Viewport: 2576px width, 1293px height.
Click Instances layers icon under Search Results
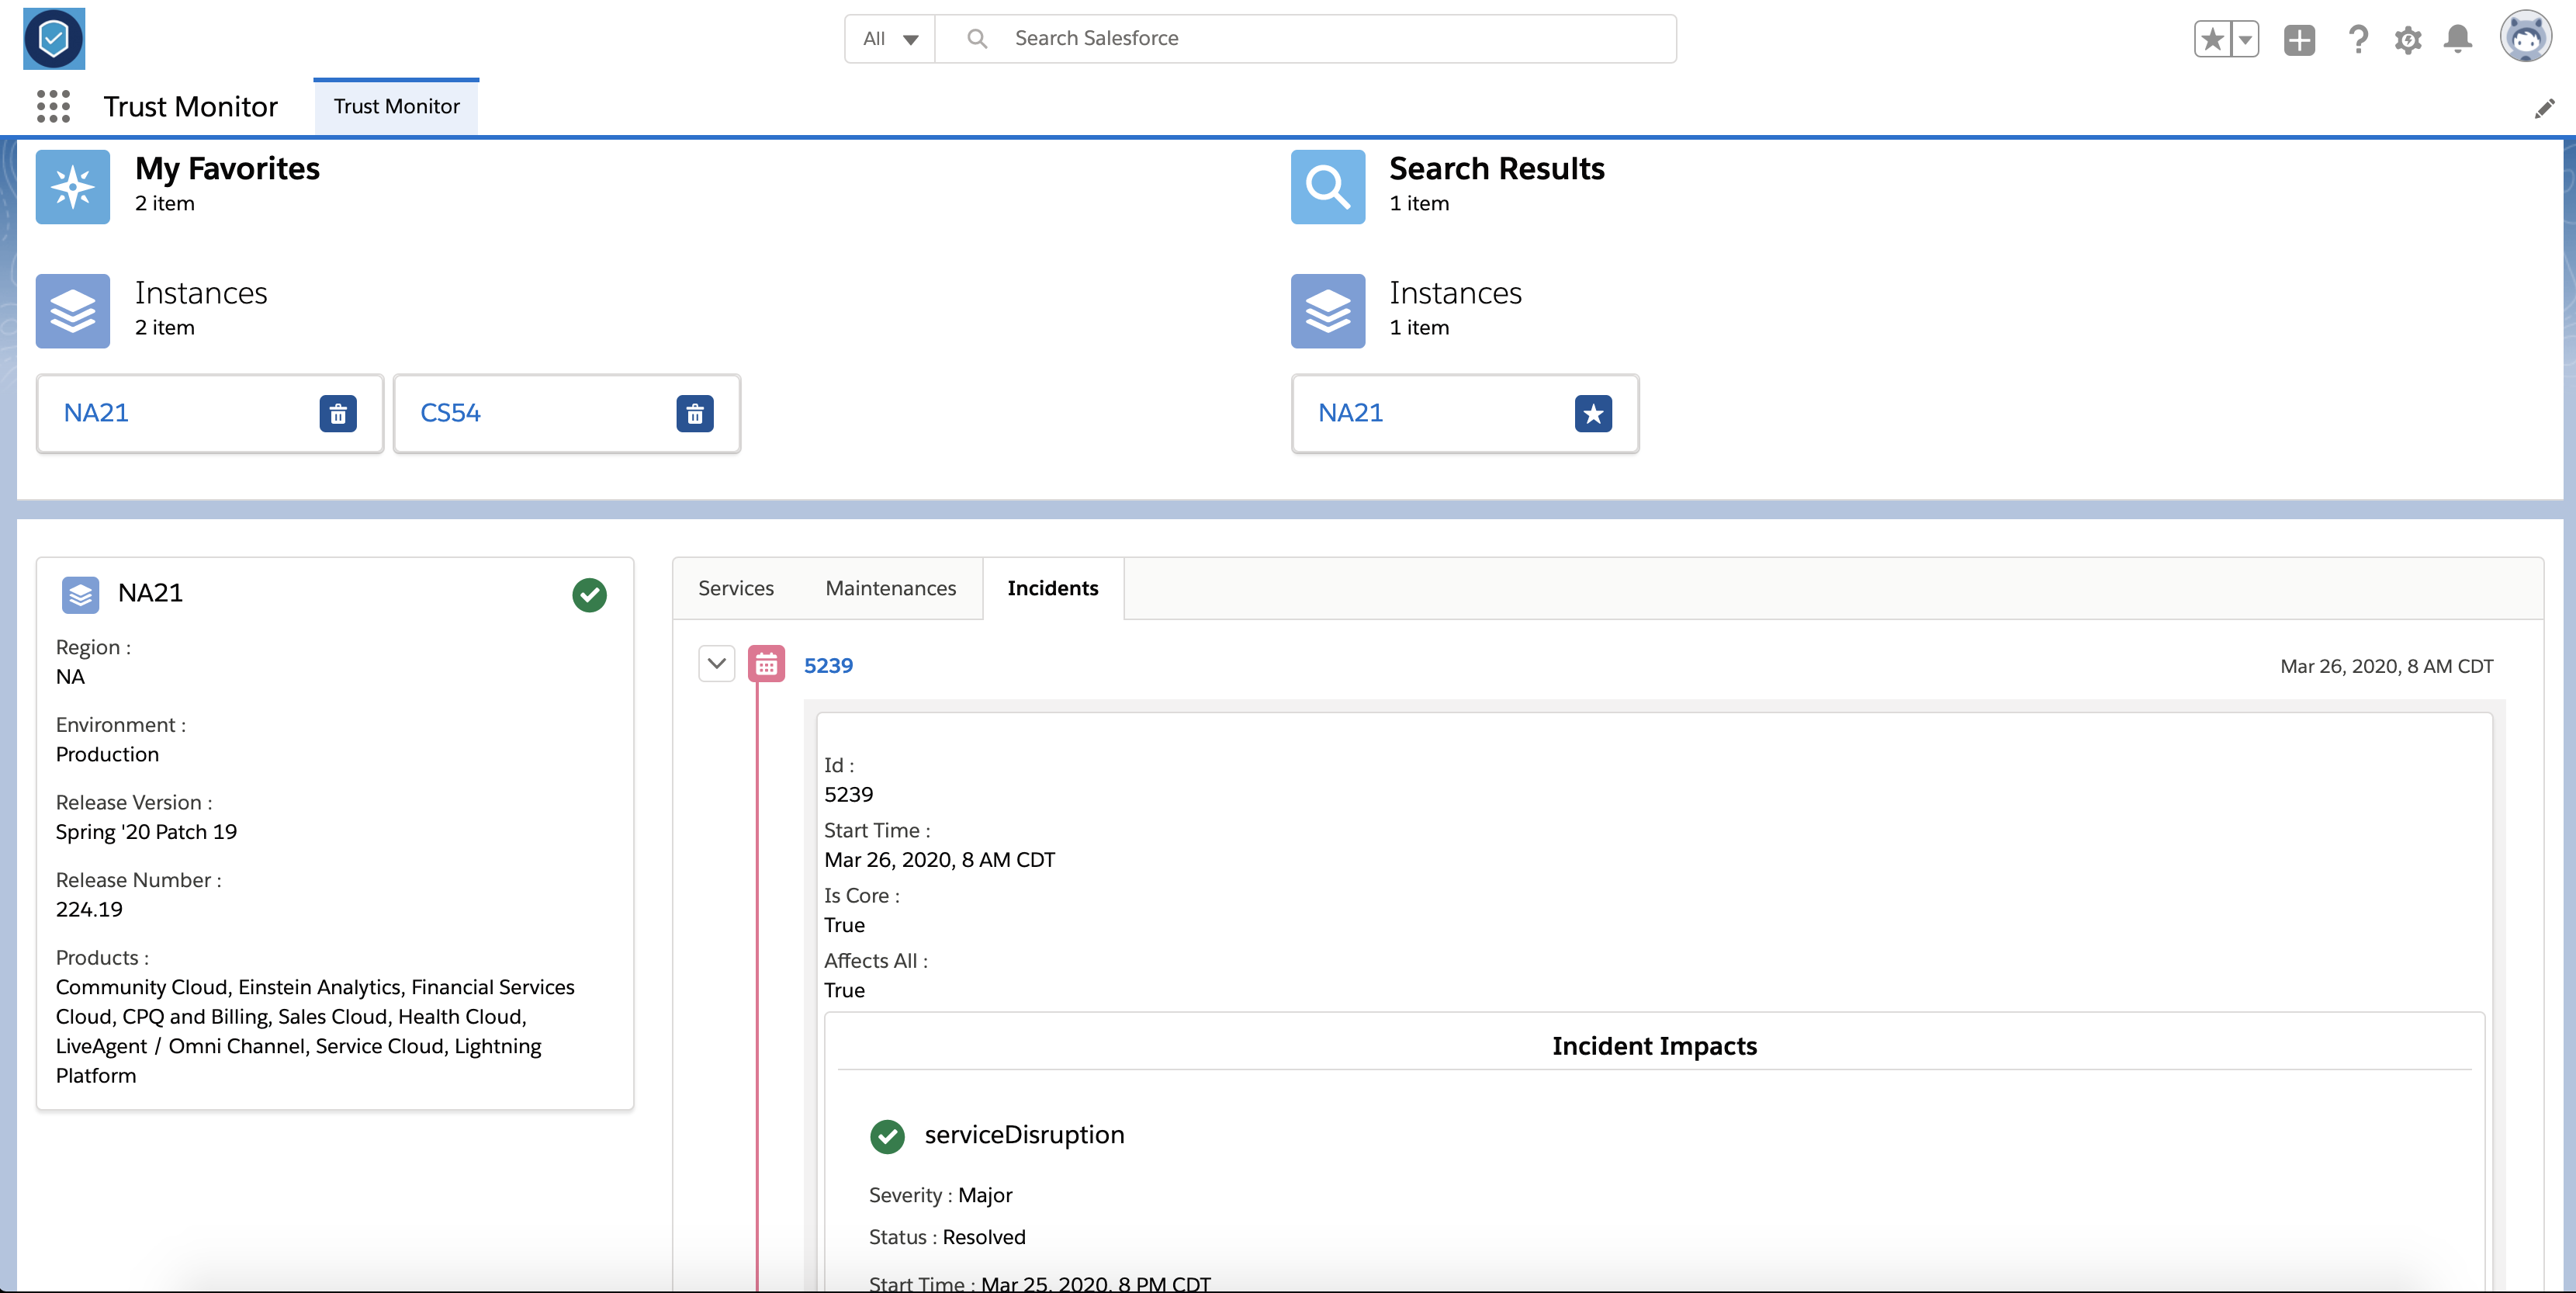(1327, 311)
